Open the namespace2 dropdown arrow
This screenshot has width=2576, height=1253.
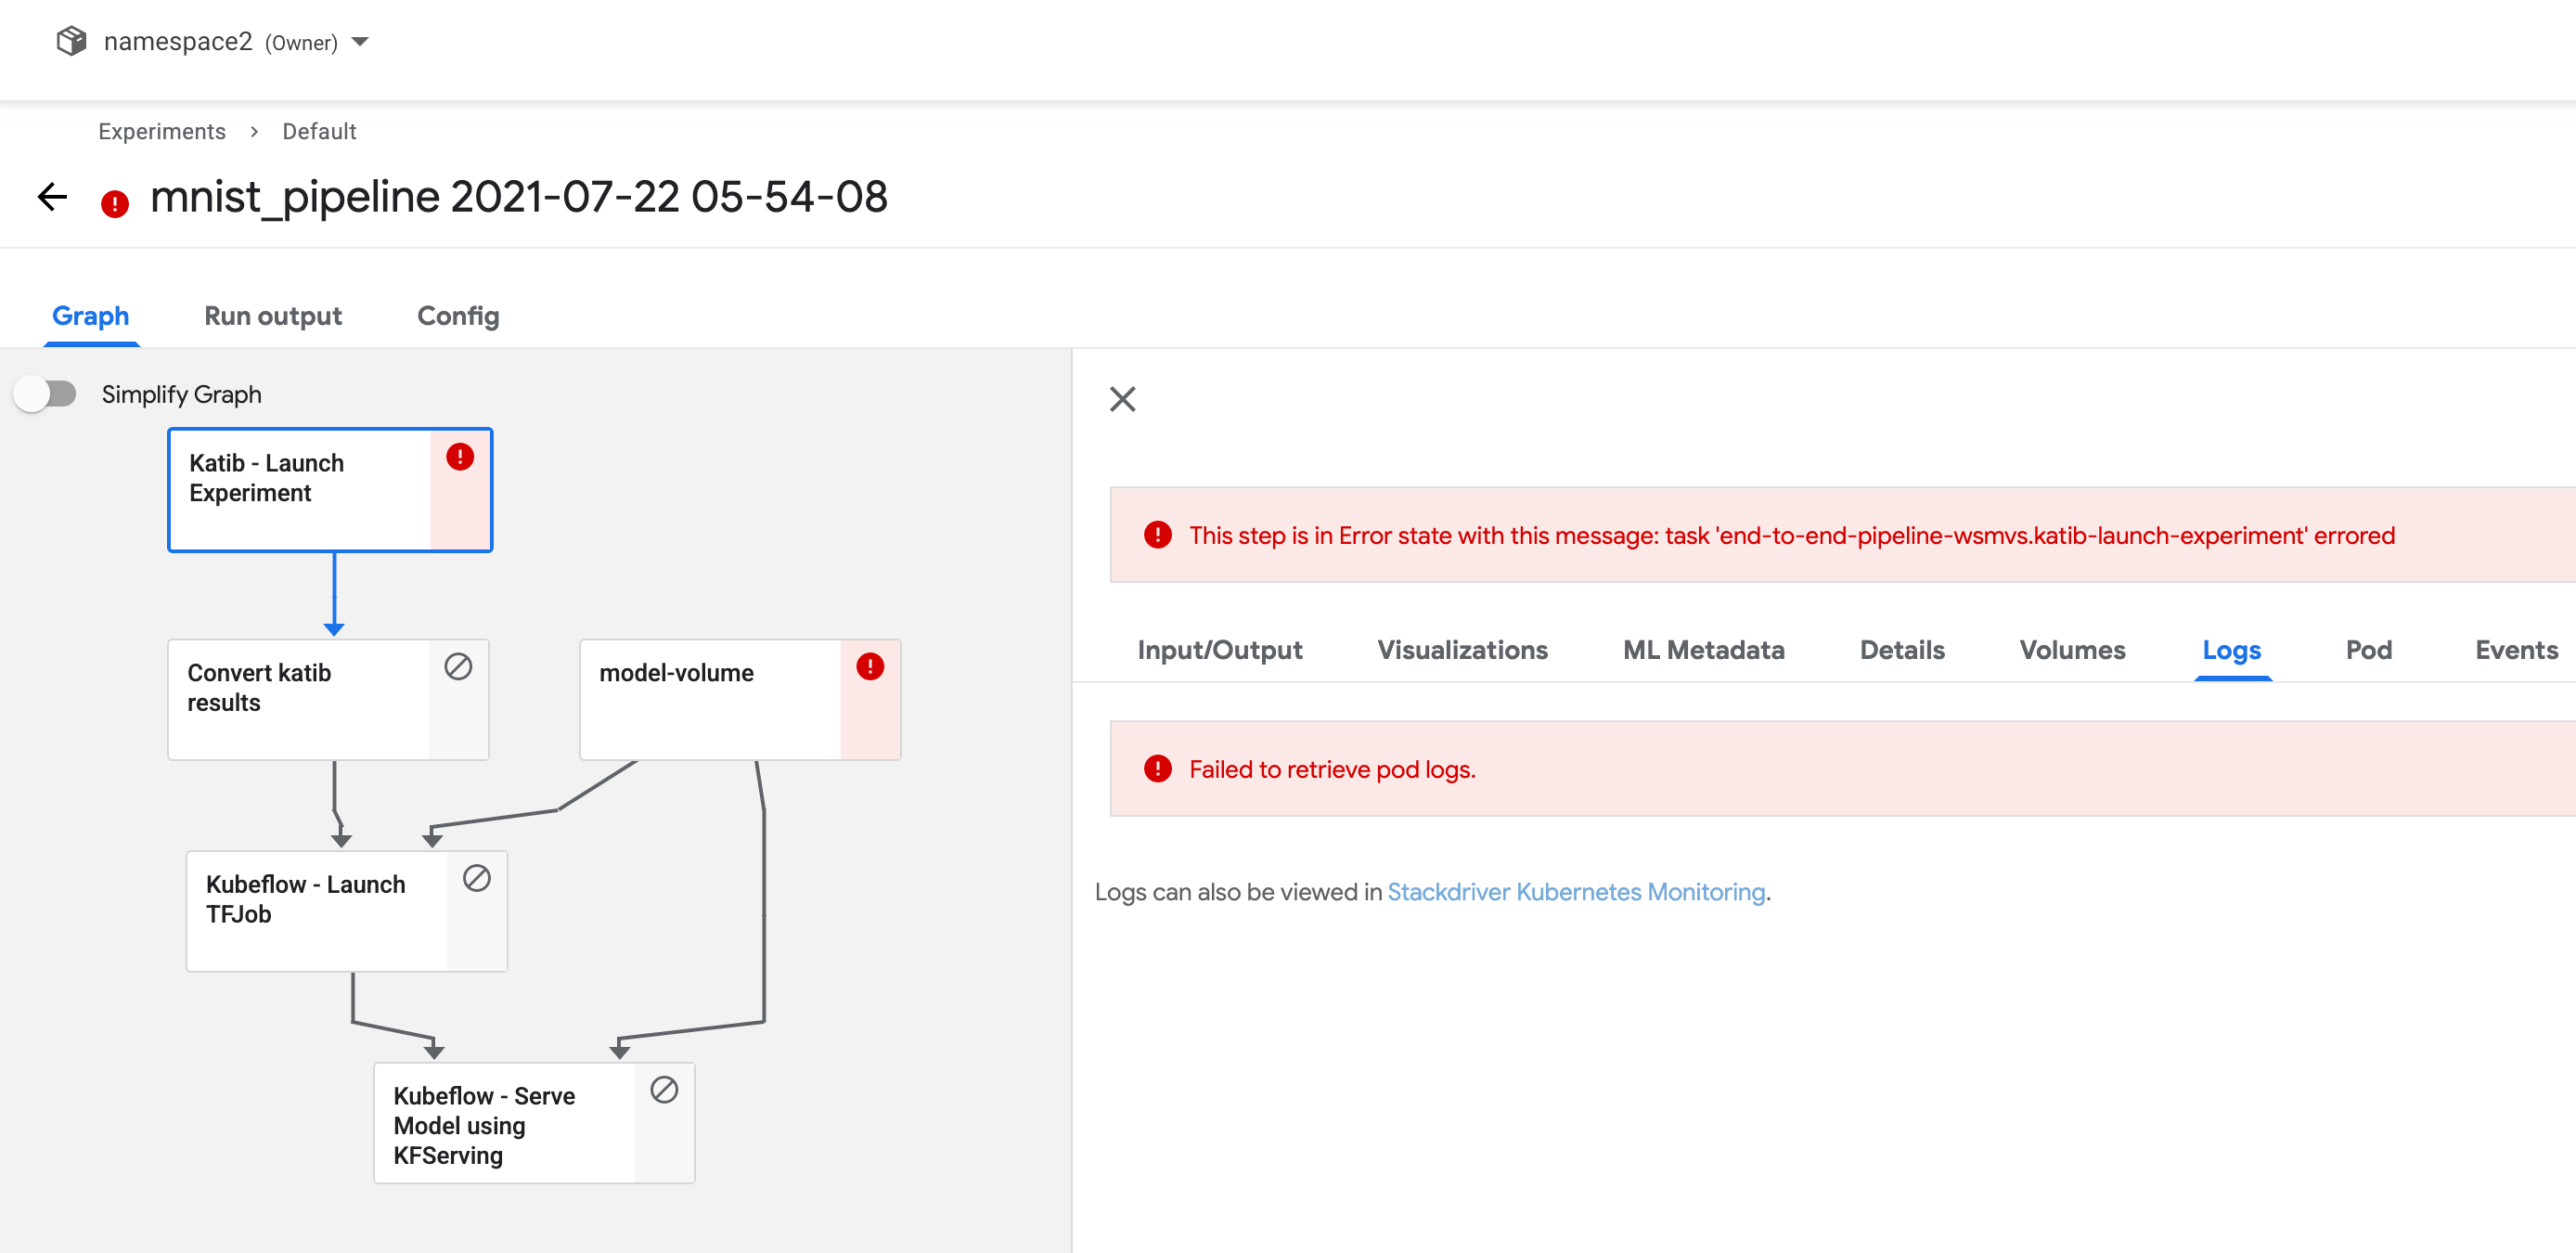coord(361,42)
